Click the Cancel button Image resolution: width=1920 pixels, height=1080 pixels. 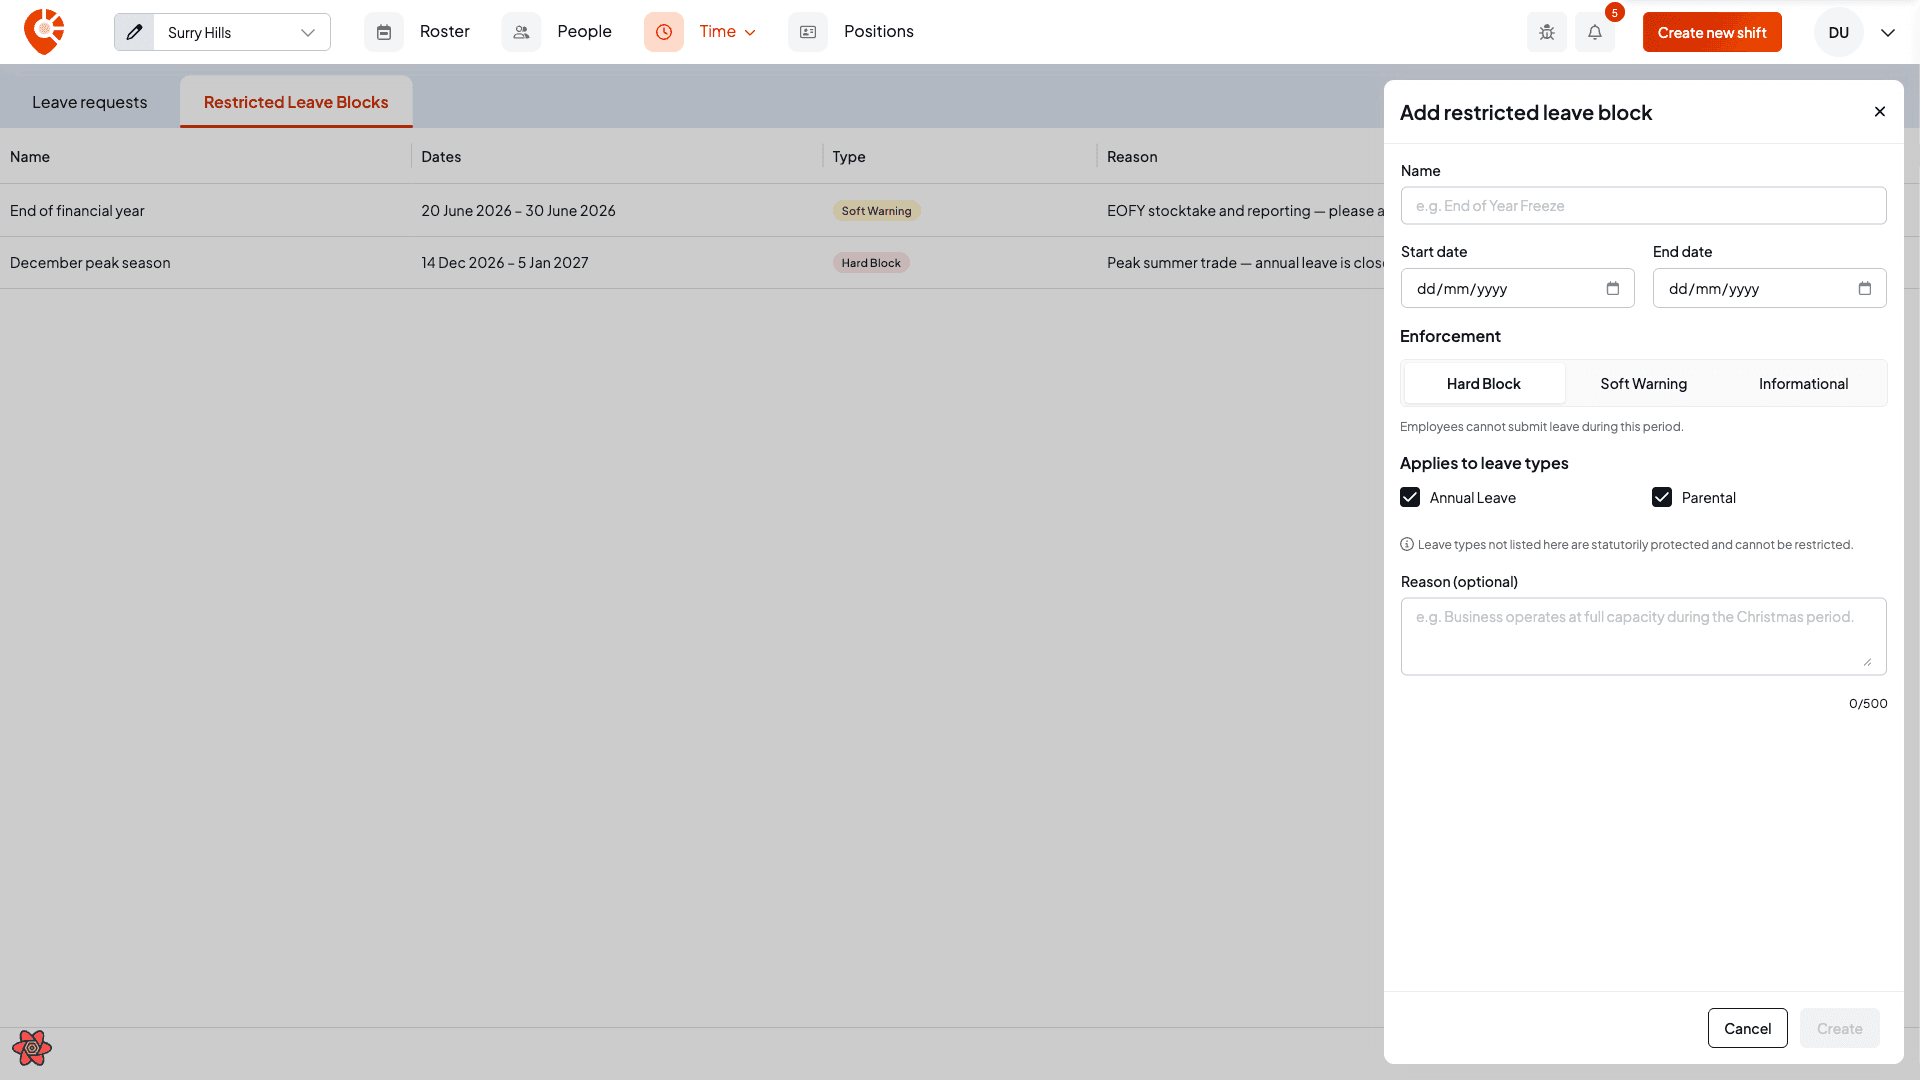click(1747, 1028)
